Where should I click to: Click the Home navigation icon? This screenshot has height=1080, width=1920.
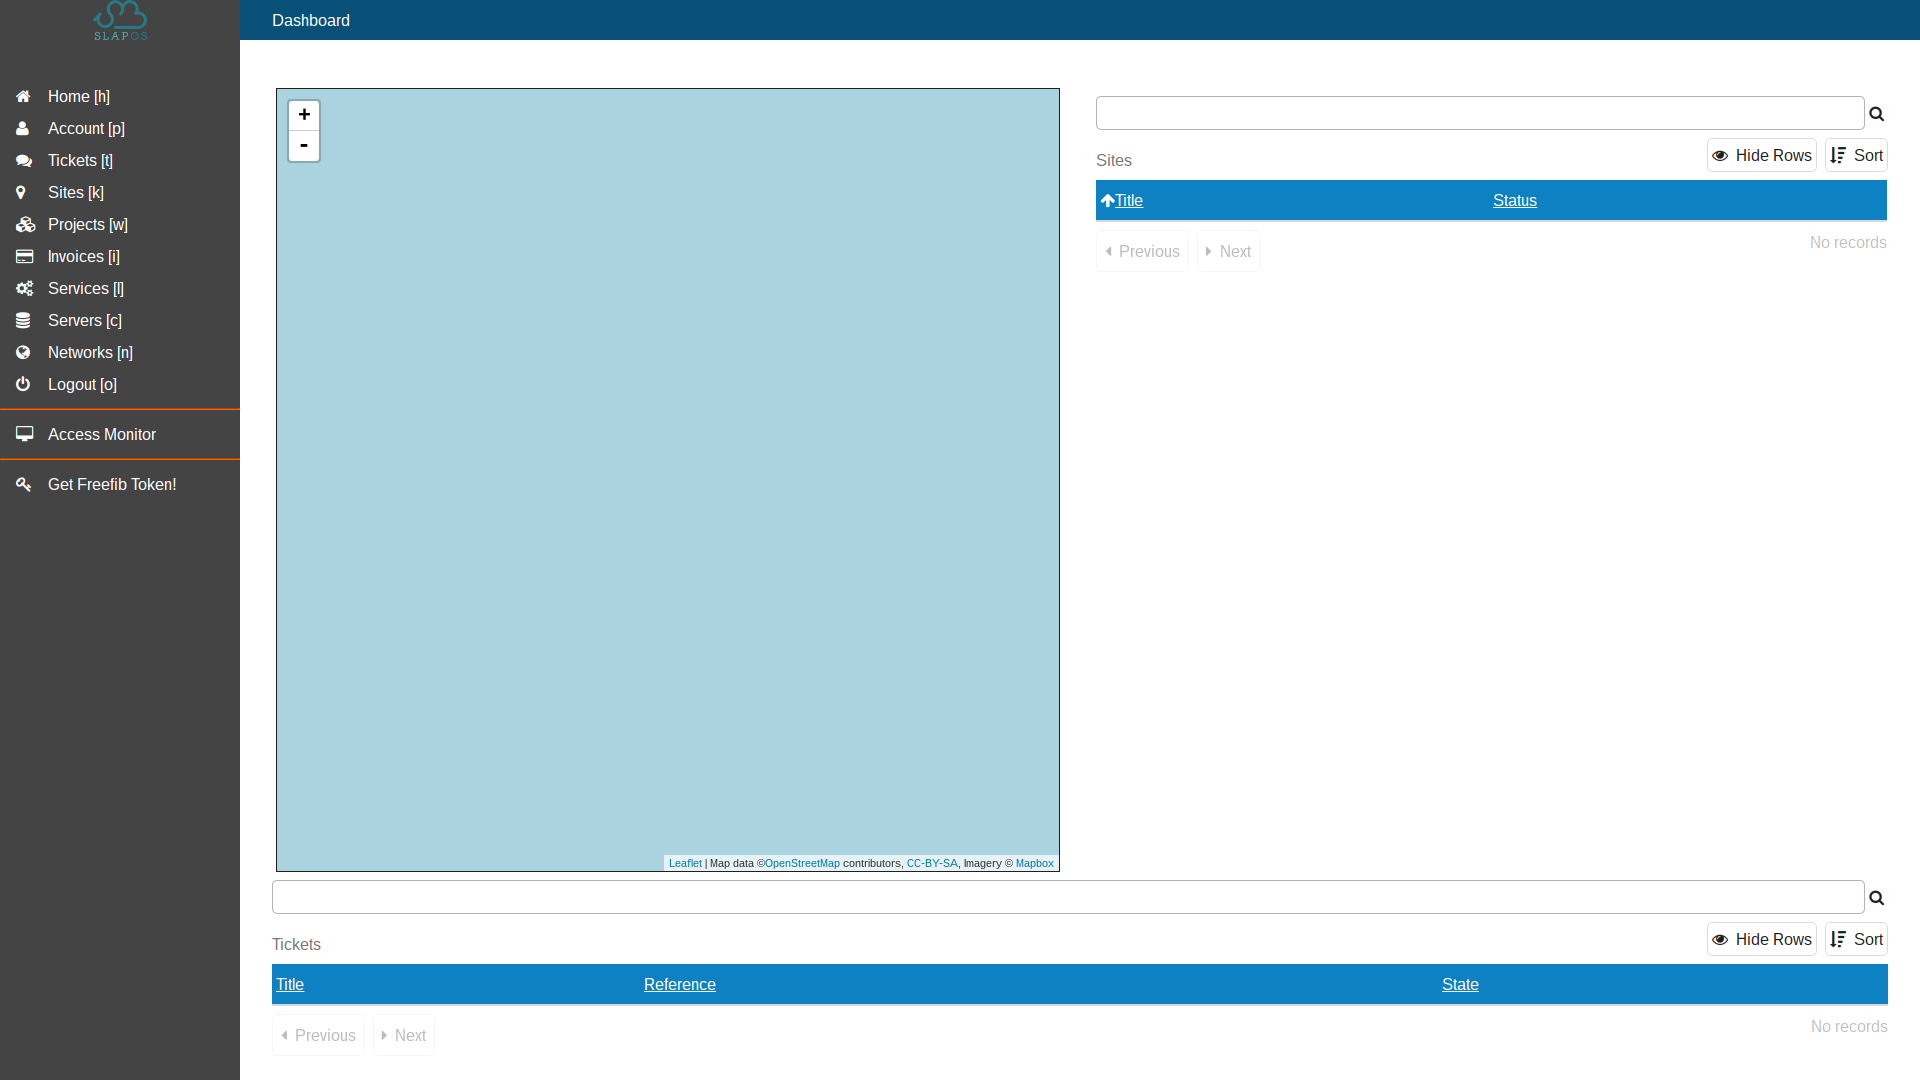click(24, 95)
